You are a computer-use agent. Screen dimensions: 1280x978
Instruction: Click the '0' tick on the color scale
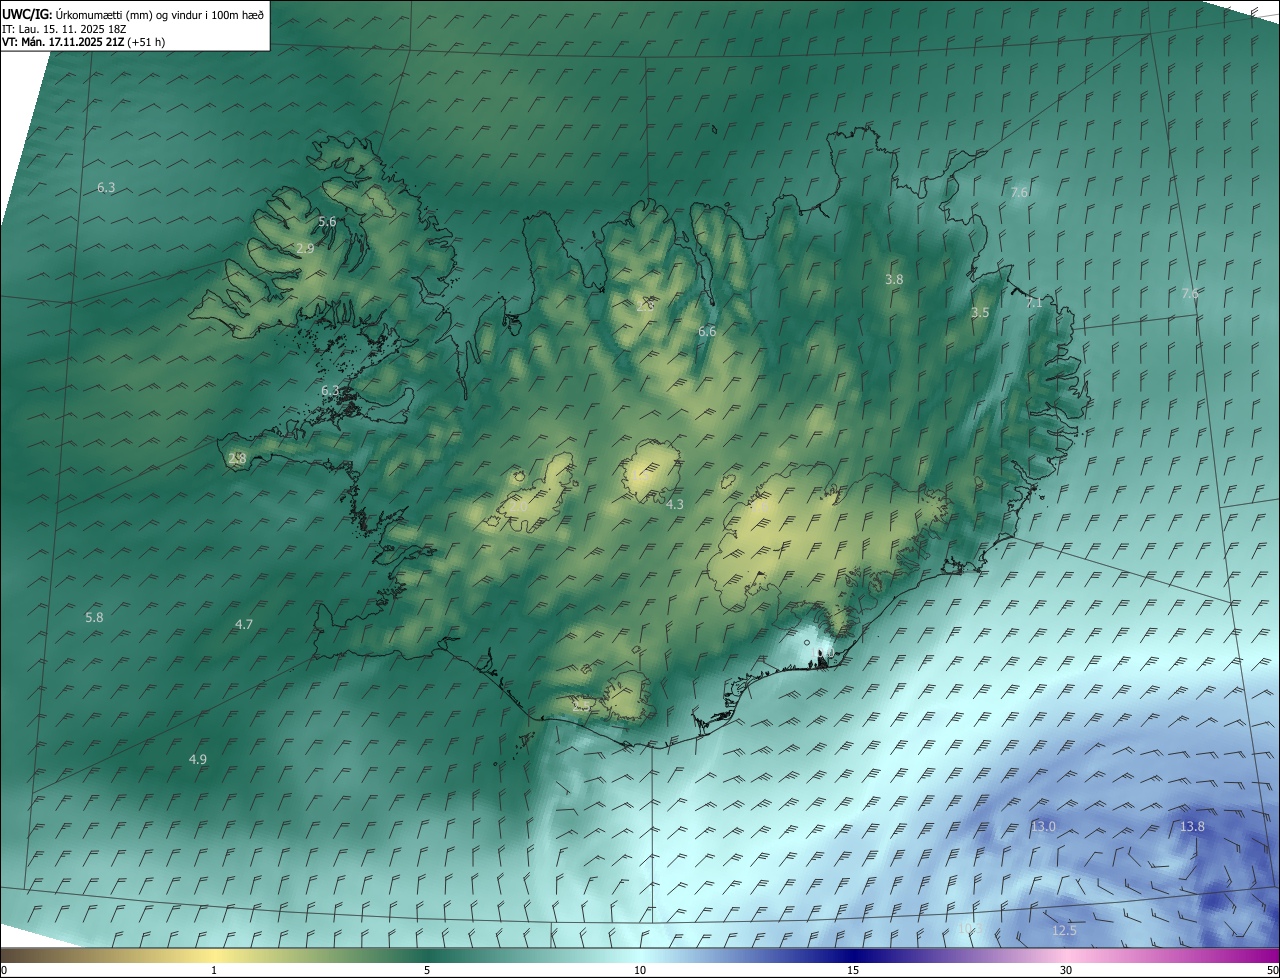pos(4,970)
